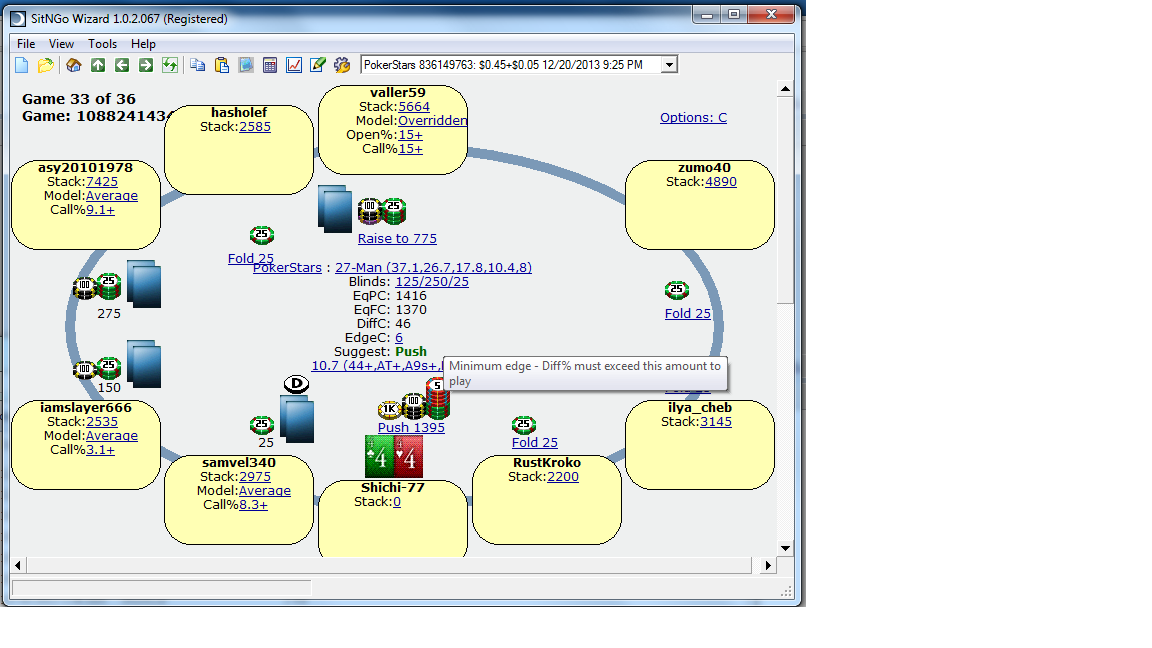Click the vertical scrollbar down arrow
The image size is (1152, 648).
click(x=785, y=548)
